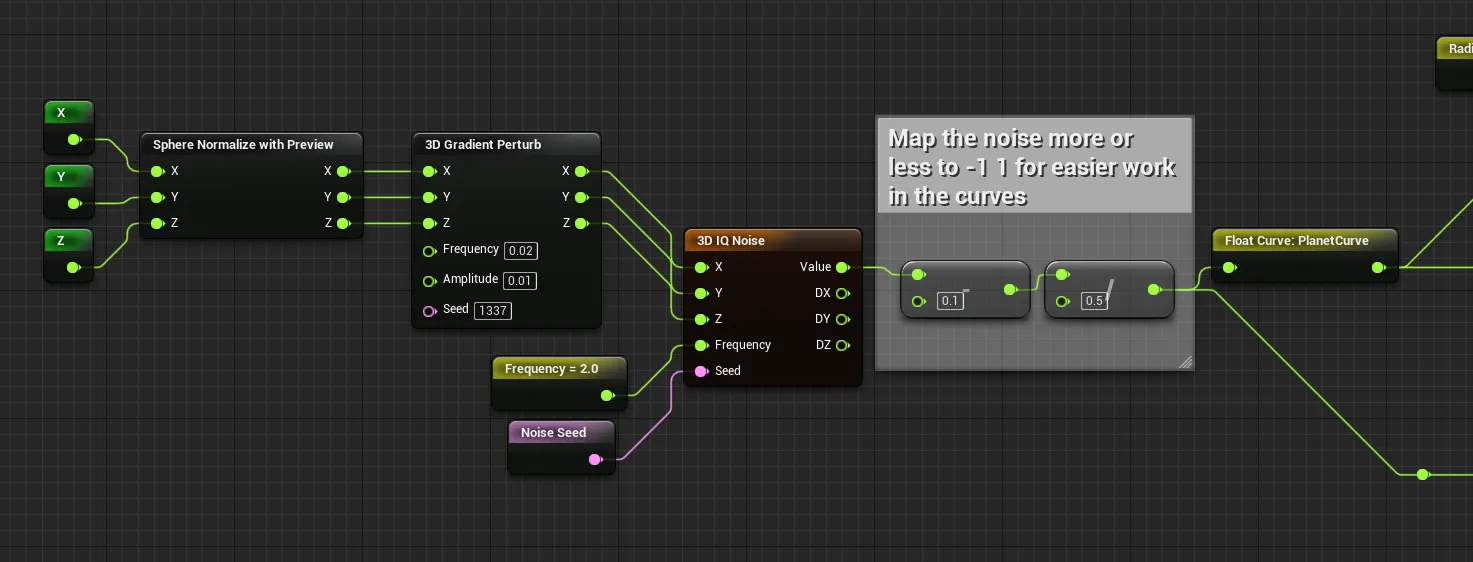1473x562 pixels.
Task: Click the Seed pin on 3D Gradient Perturb
Action: [x=430, y=311]
